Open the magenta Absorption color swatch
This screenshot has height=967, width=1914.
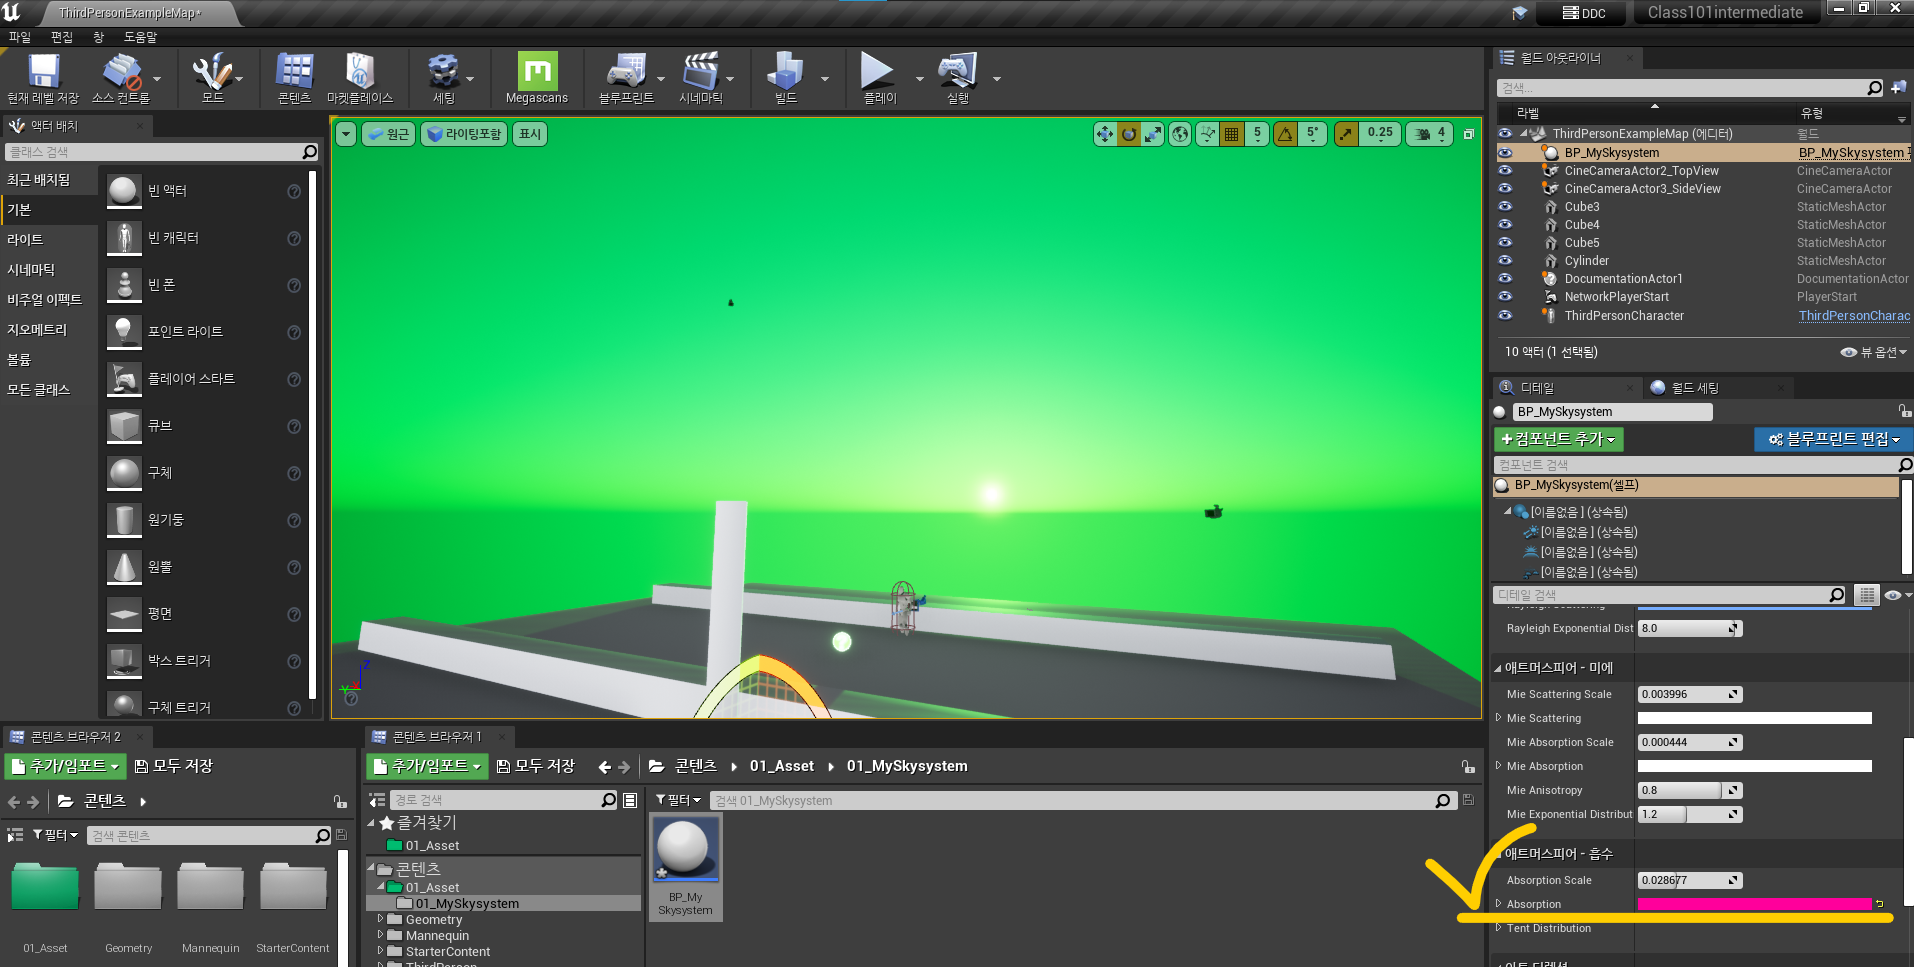(1754, 904)
